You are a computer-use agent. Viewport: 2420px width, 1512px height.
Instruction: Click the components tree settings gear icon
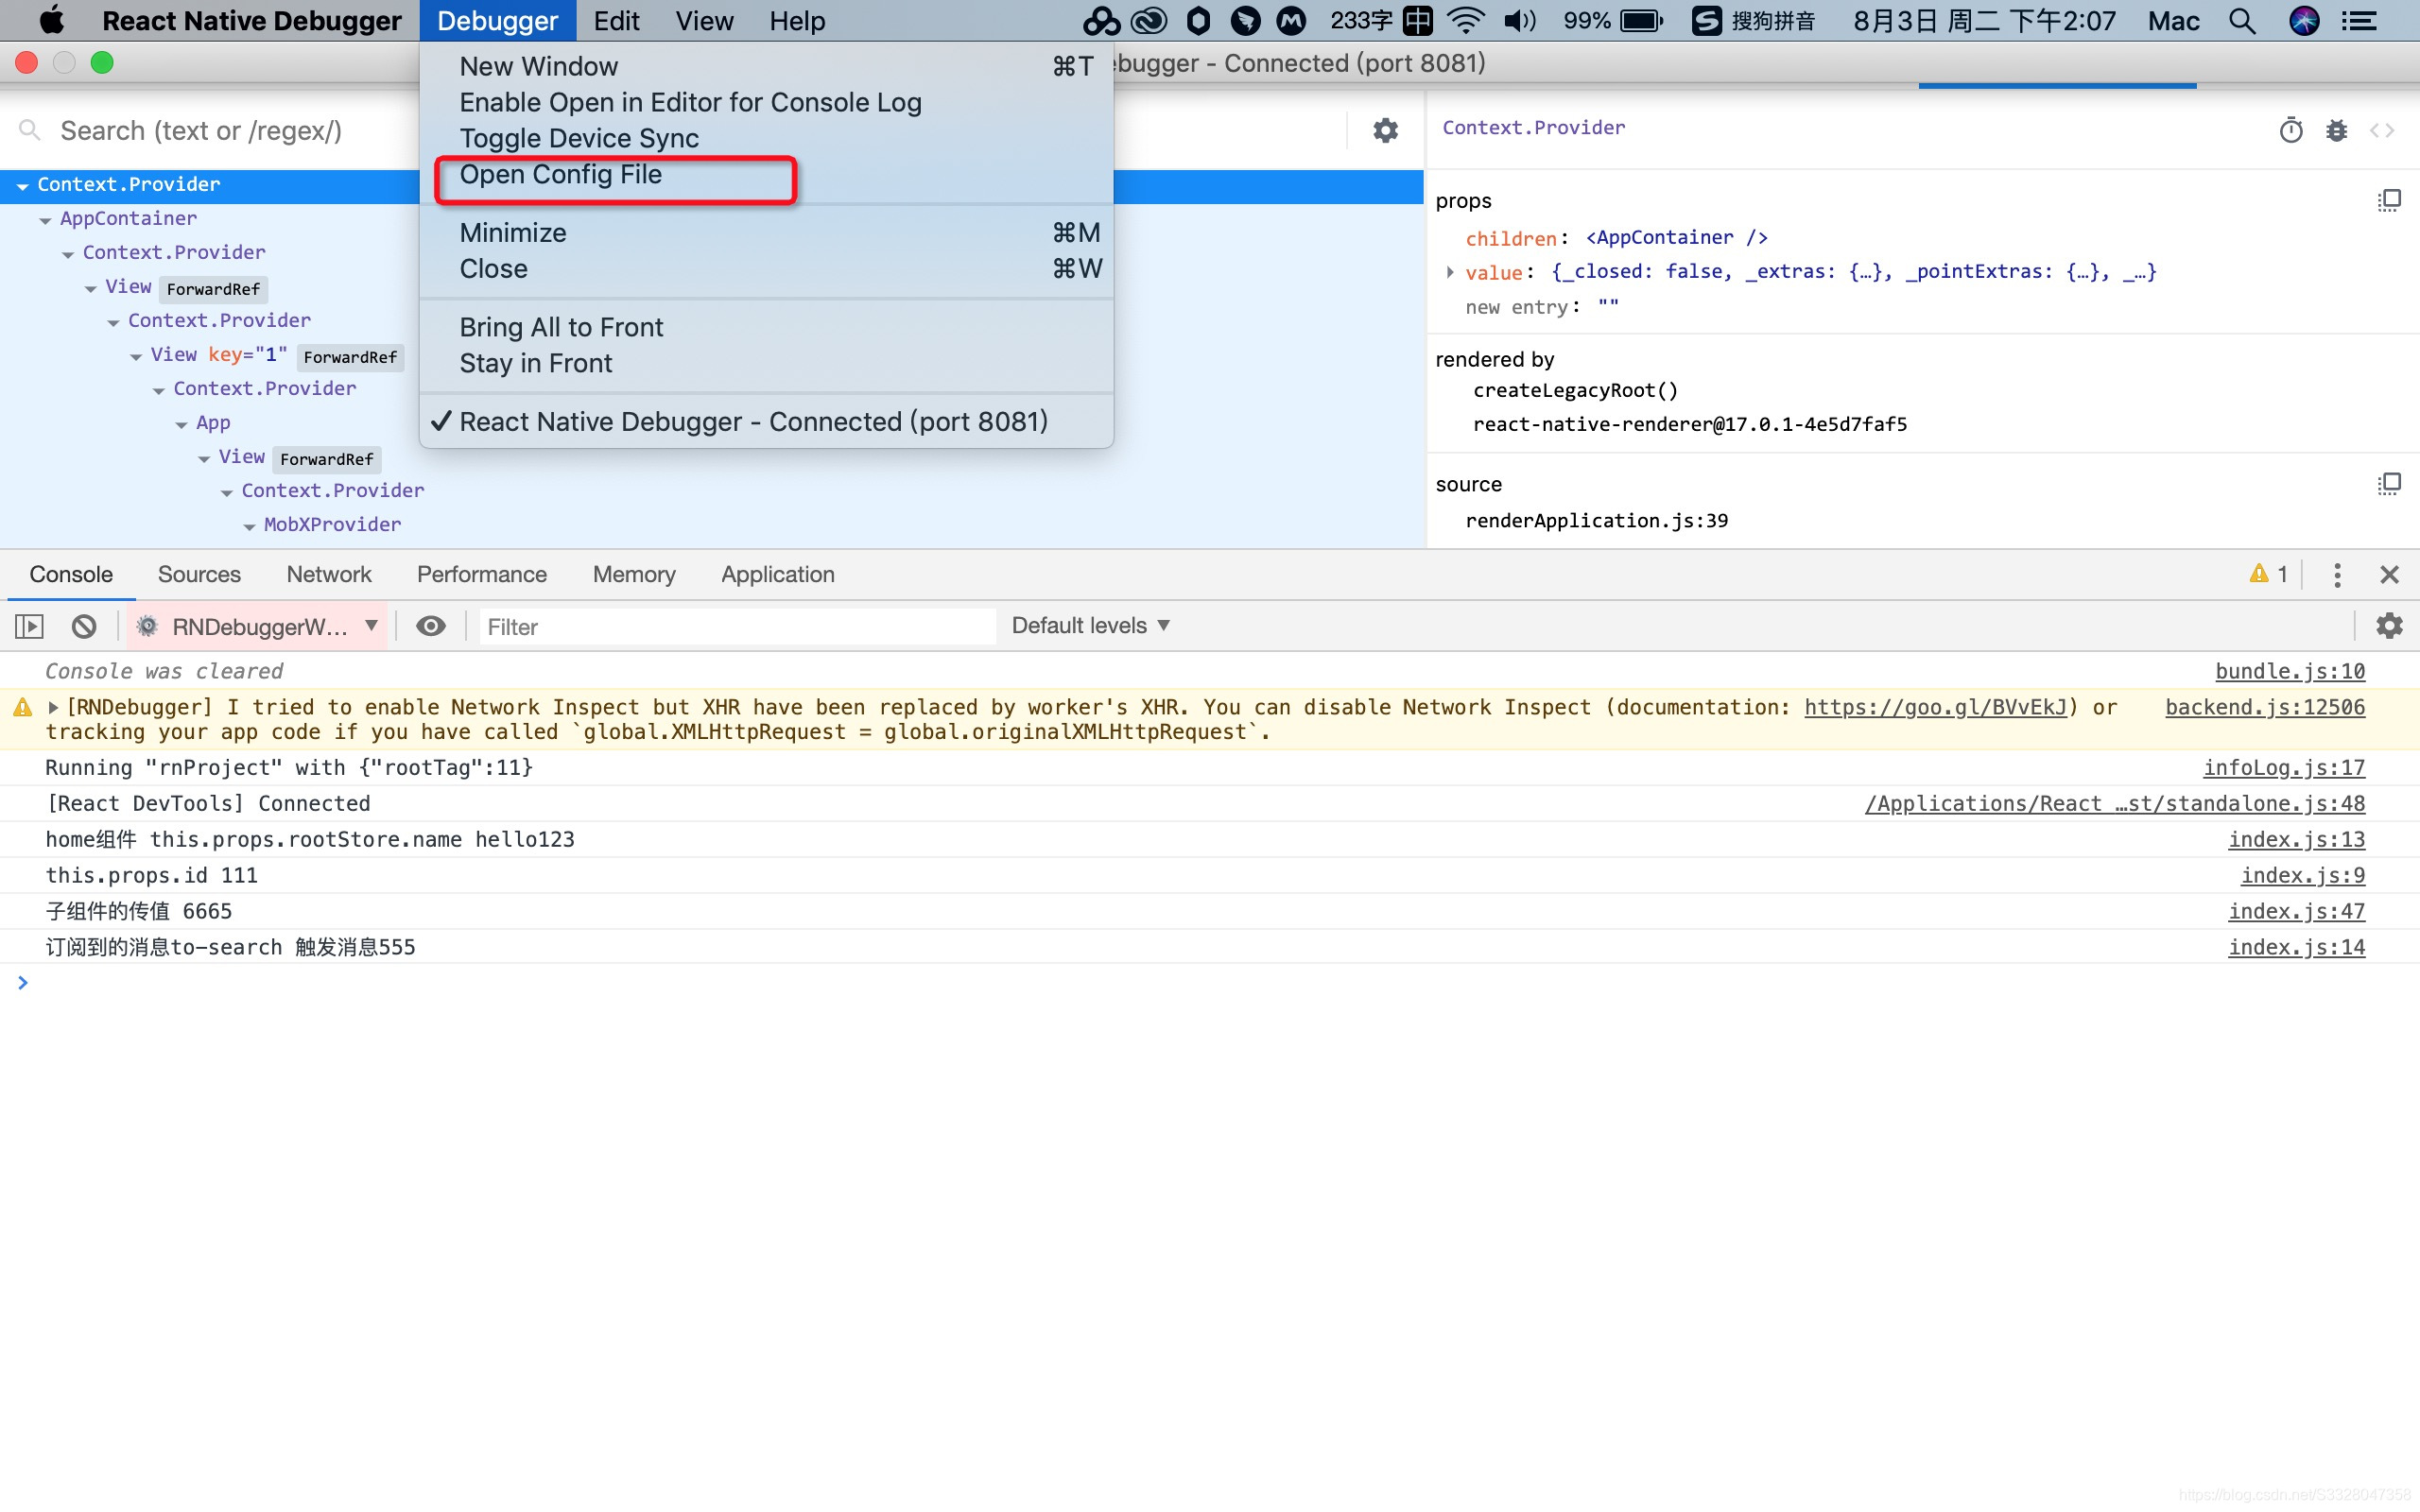1385,130
